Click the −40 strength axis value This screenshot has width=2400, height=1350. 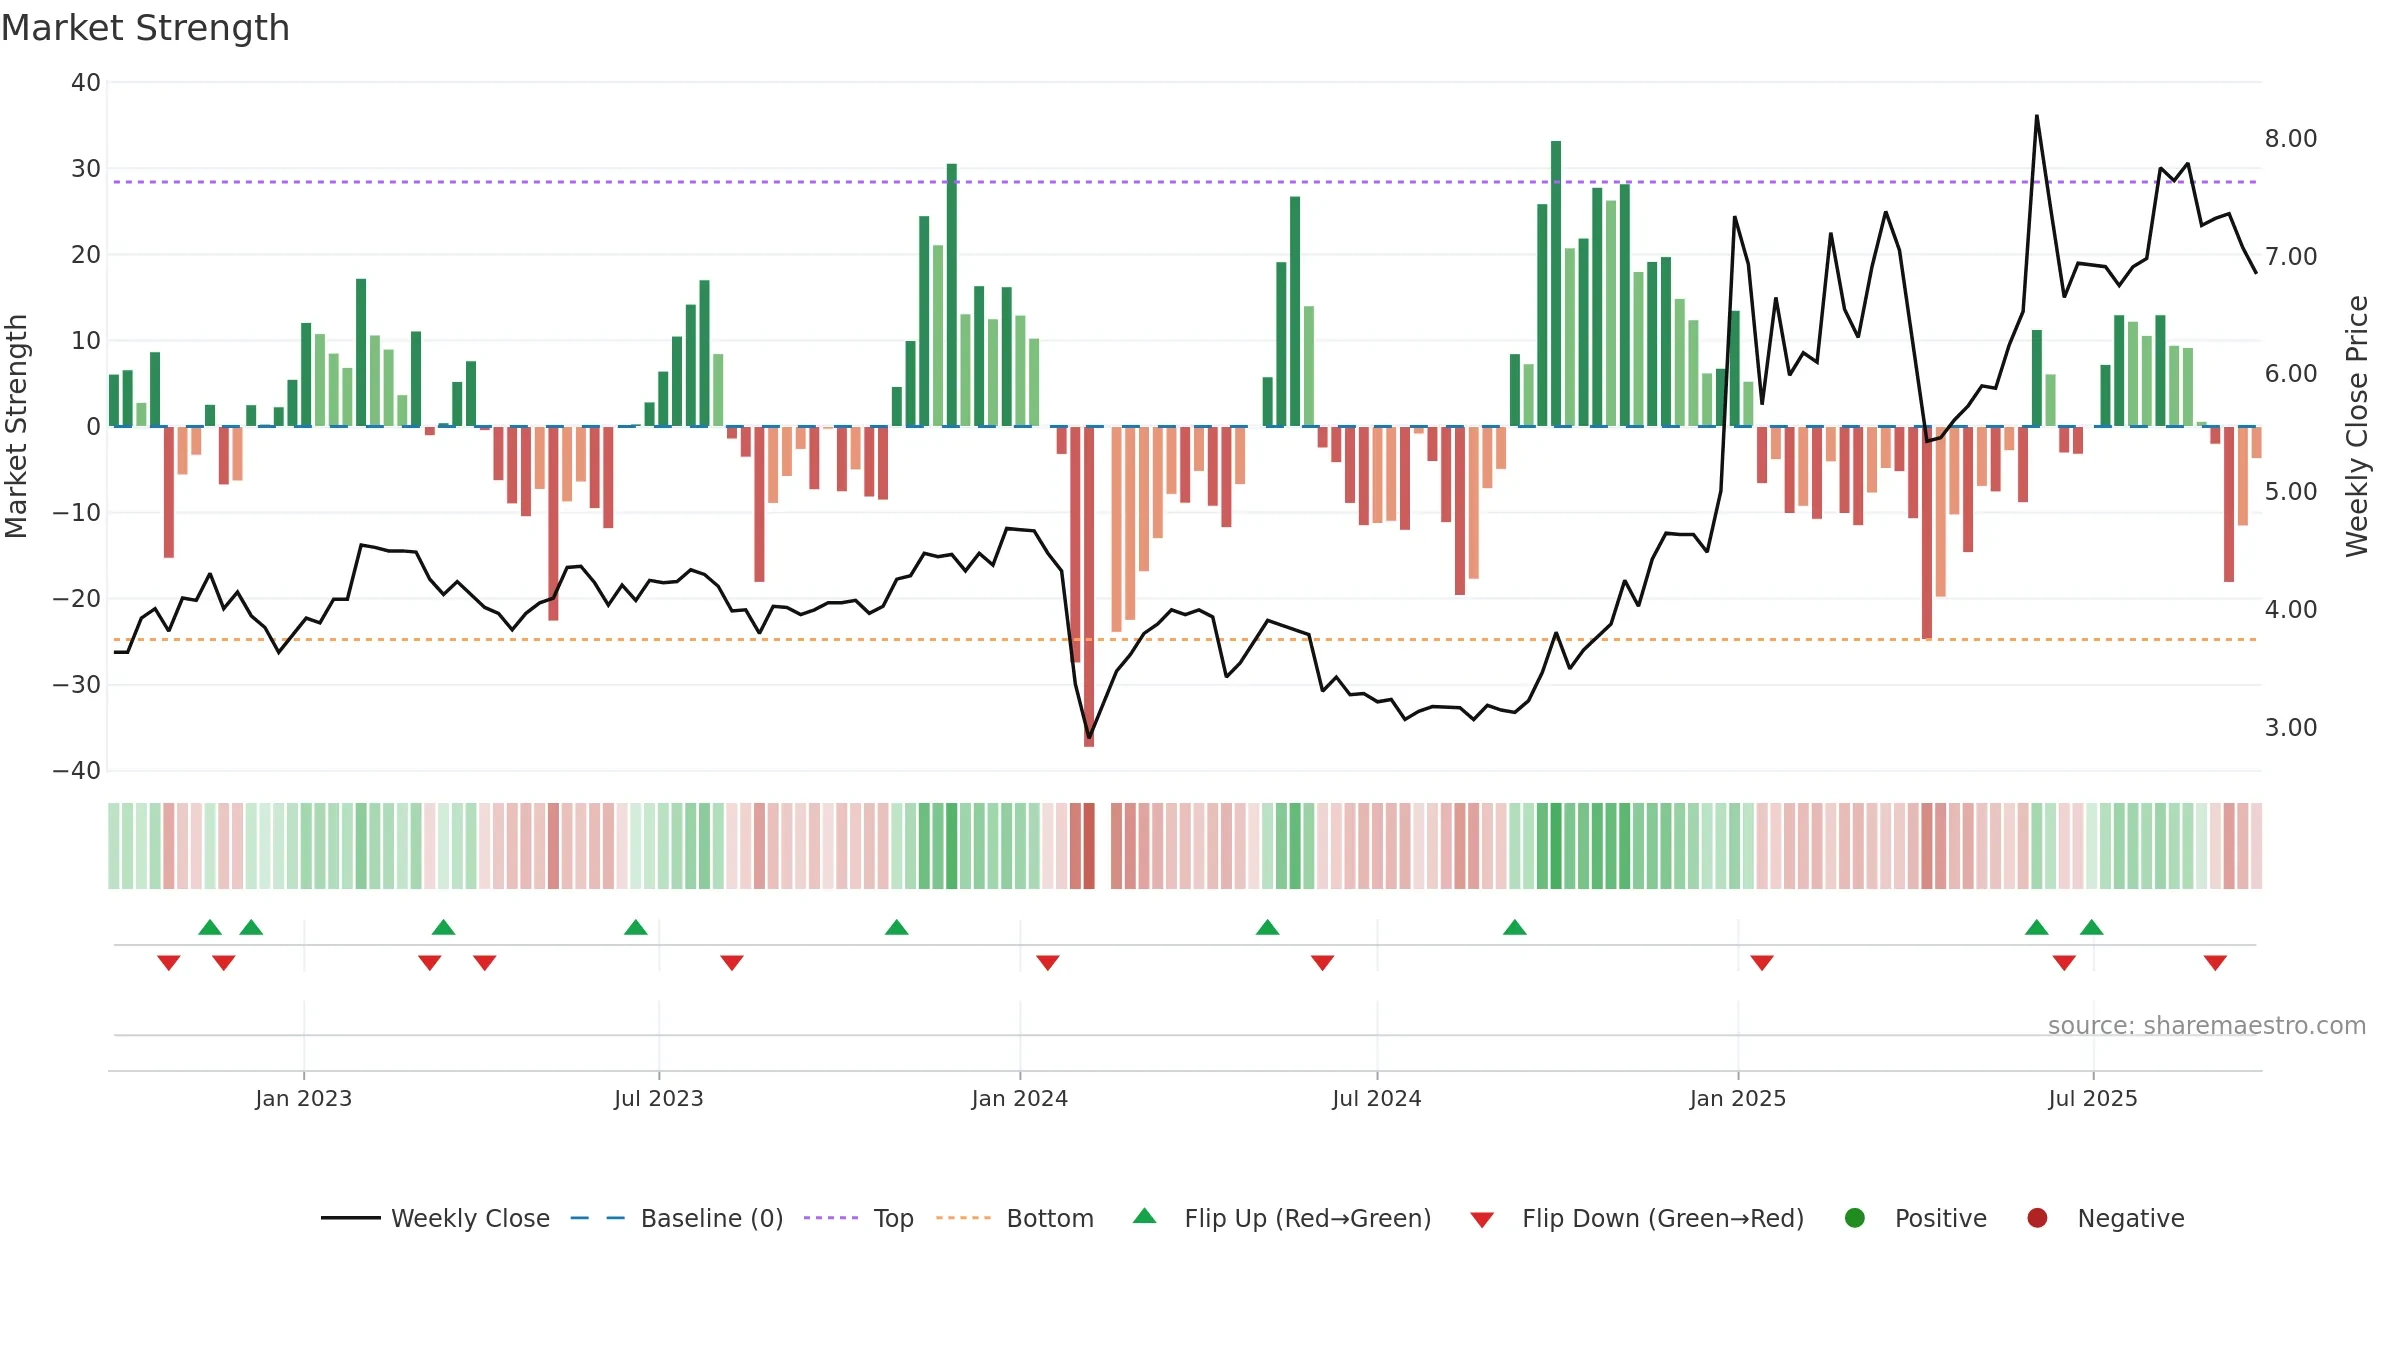click(x=77, y=770)
